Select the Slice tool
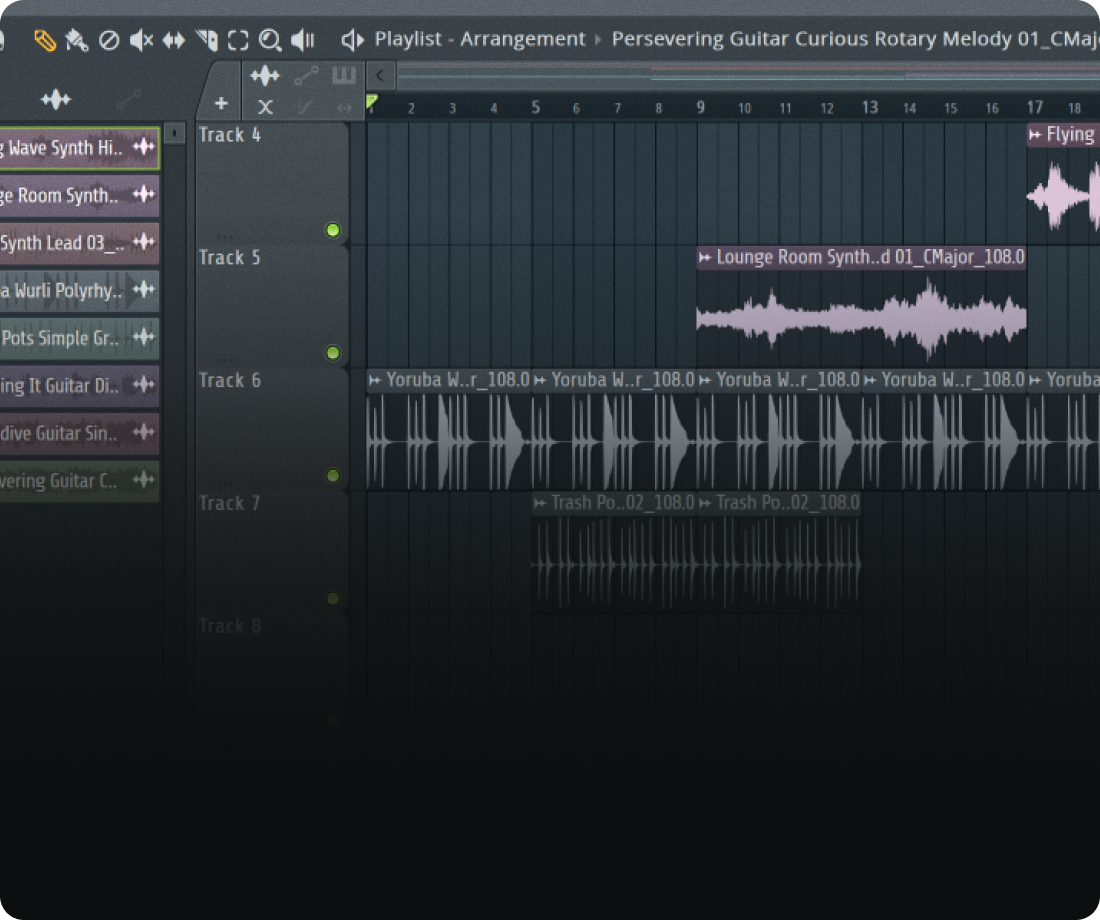Viewport: 1100px width, 920px height. coord(207,40)
